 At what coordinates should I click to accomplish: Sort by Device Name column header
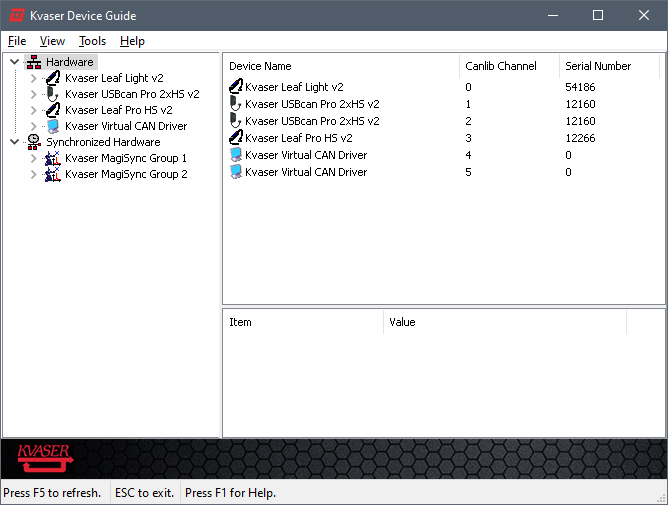(x=341, y=66)
